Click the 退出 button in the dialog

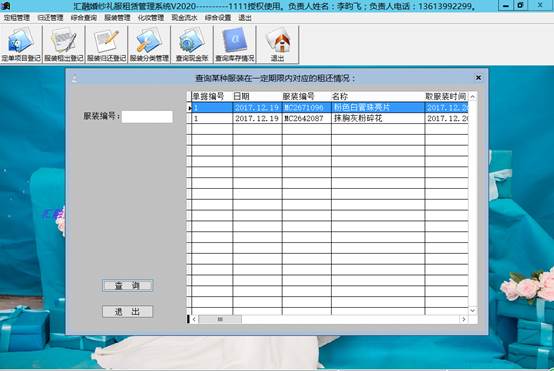128,312
